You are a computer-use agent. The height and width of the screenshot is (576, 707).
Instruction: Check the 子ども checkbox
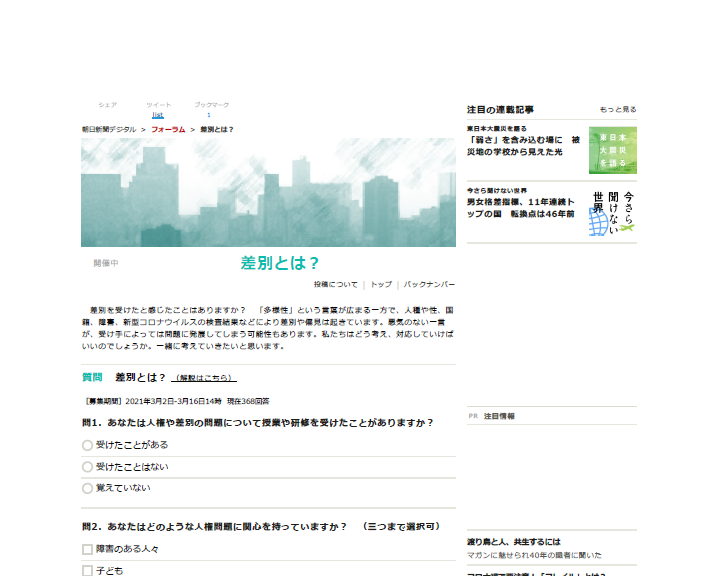[87, 571]
